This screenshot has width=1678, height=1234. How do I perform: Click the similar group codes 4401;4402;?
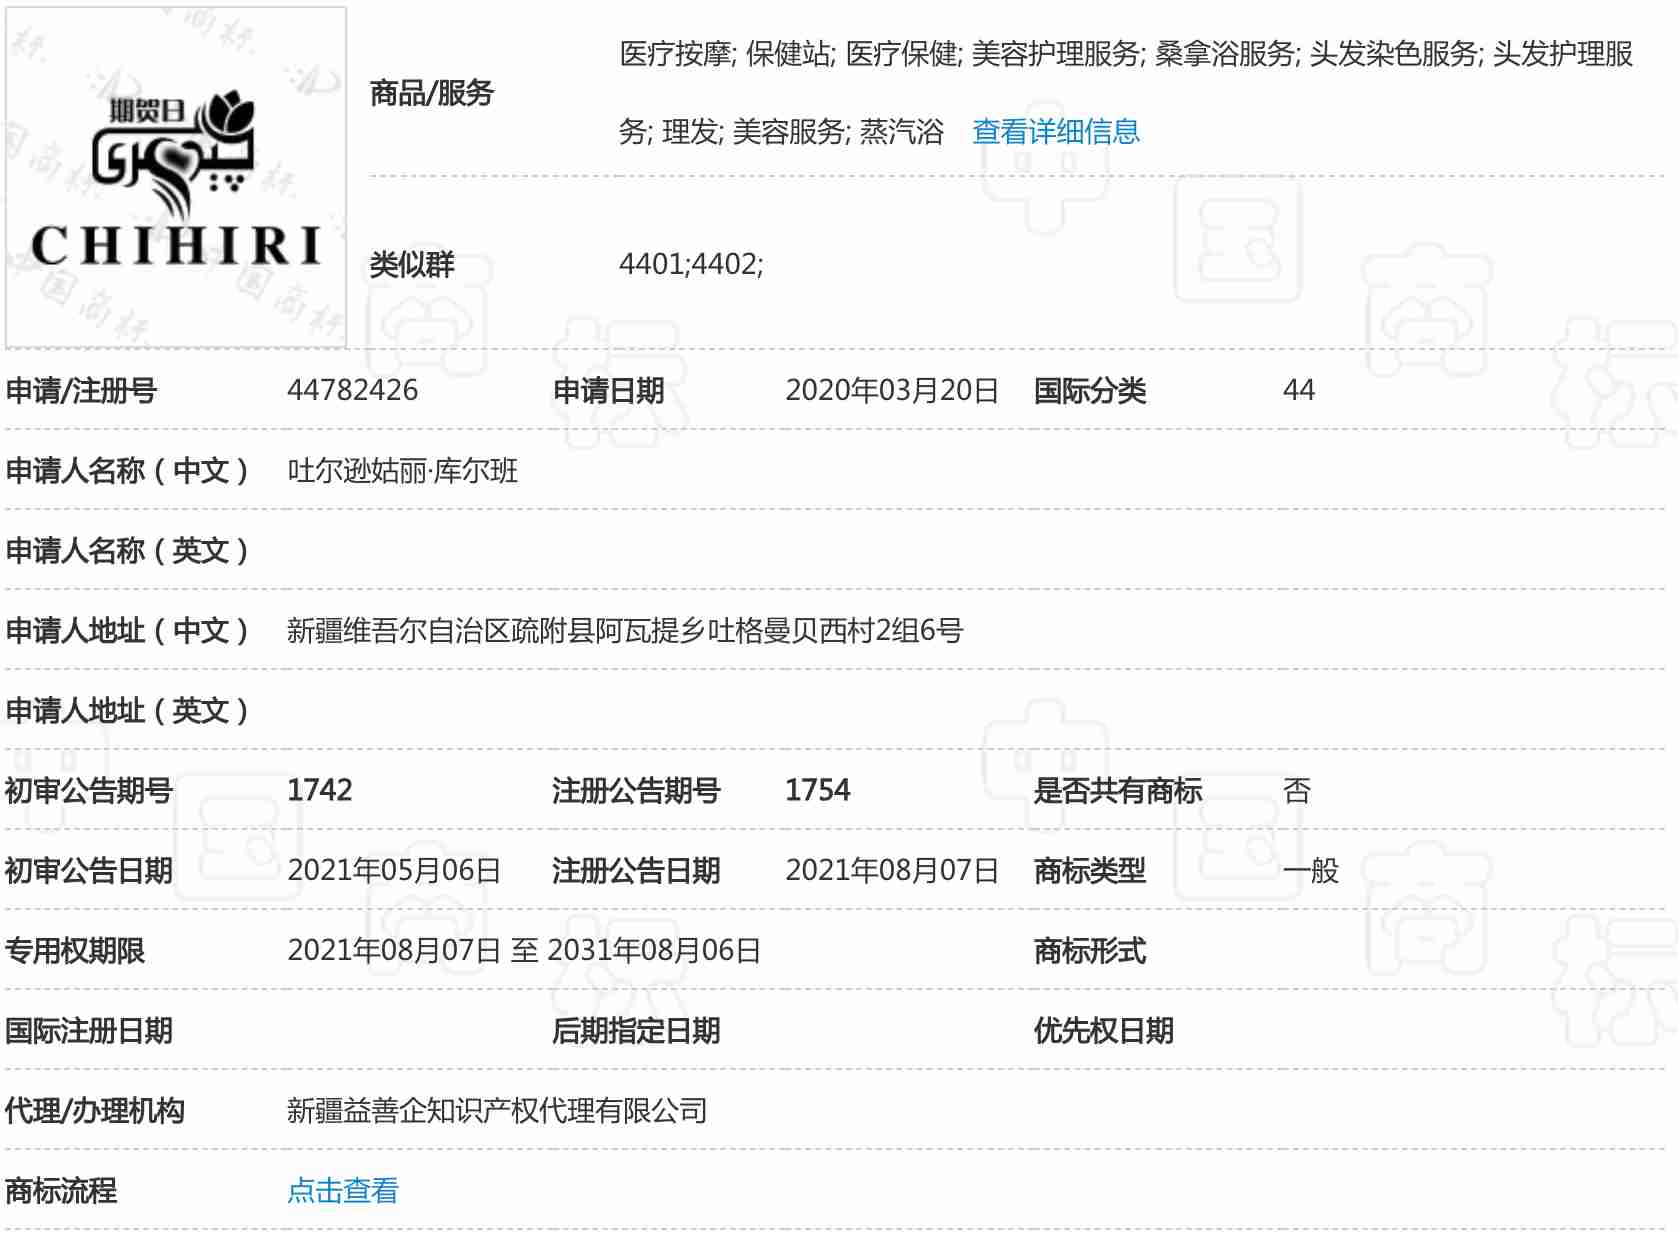pyautogui.click(x=690, y=264)
